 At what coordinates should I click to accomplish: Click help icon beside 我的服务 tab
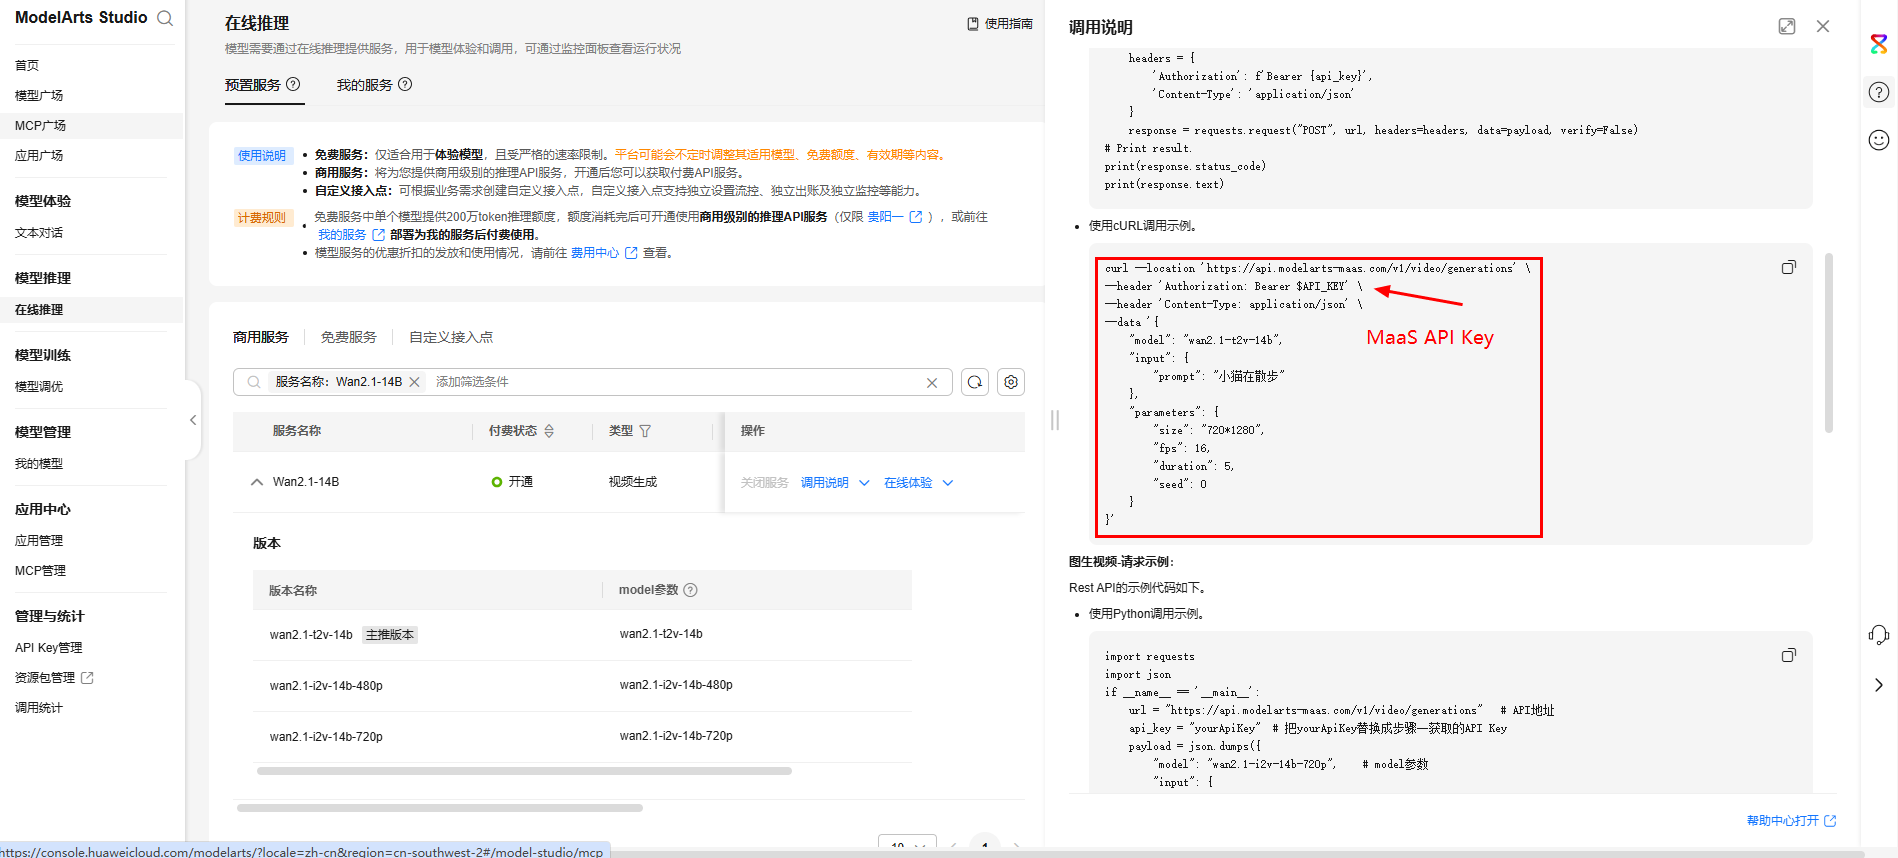click(x=405, y=85)
